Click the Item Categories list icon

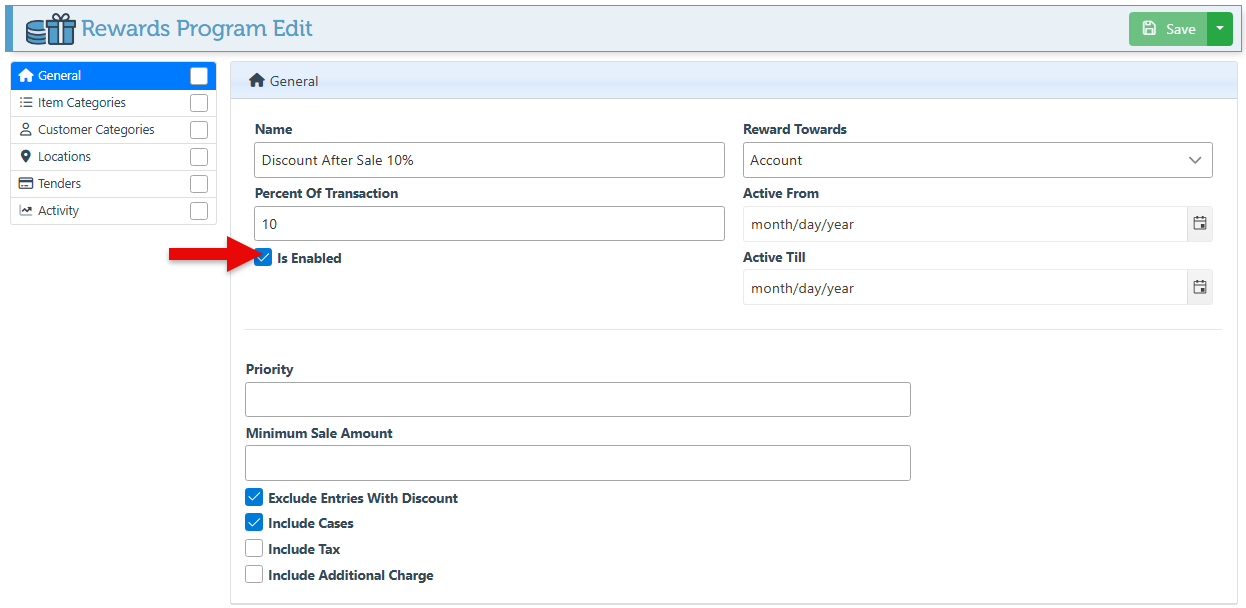click(x=26, y=103)
